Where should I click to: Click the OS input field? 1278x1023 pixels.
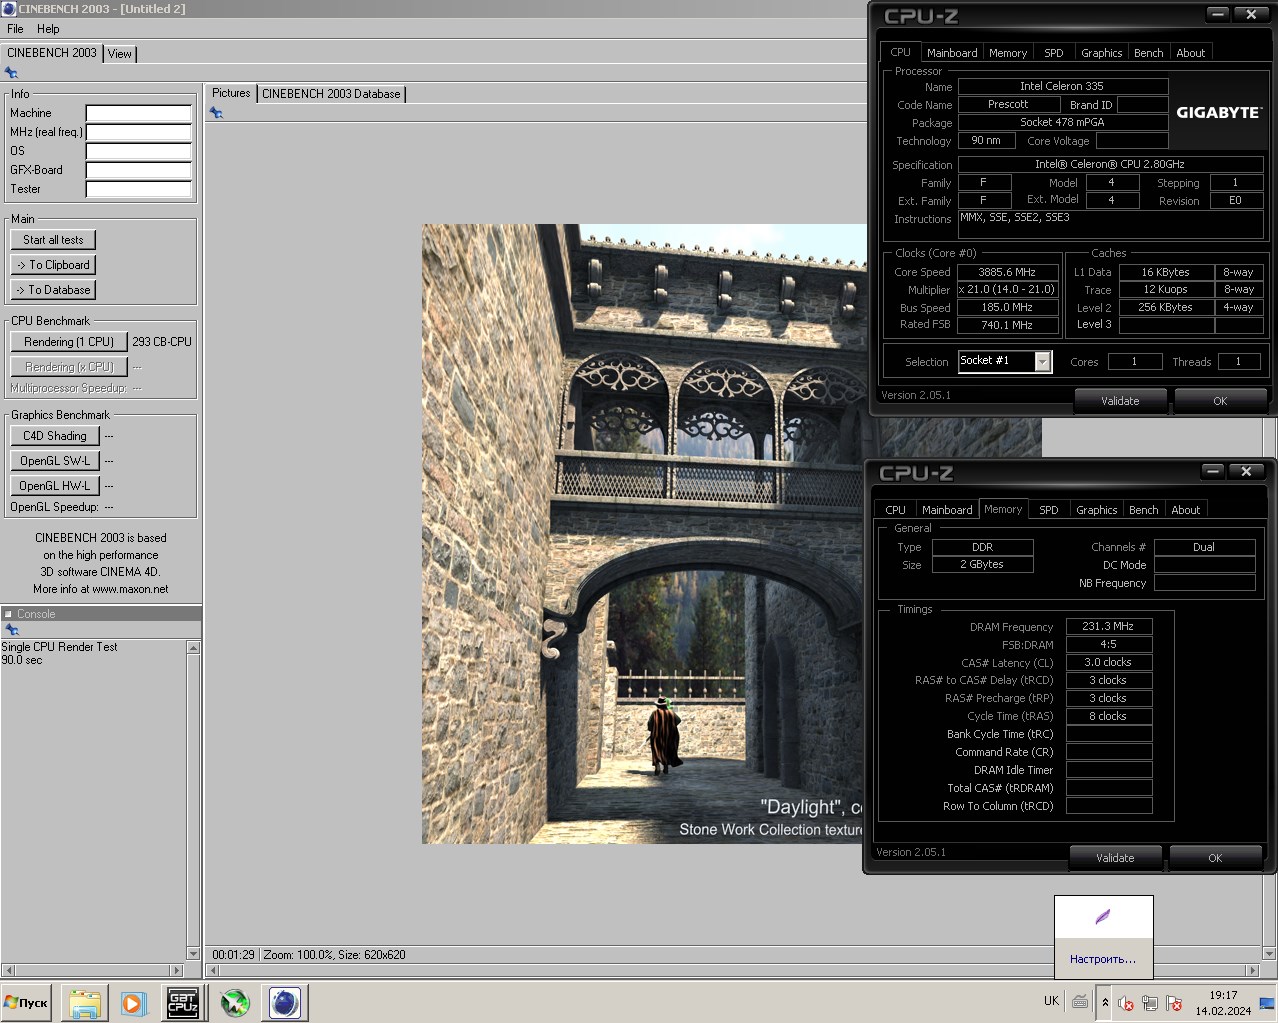pyautogui.click(x=138, y=151)
